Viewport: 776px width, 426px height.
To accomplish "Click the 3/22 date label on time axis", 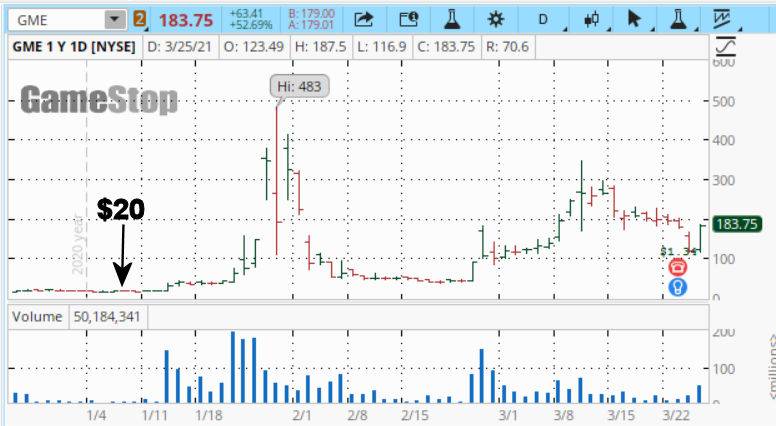I will (x=676, y=415).
